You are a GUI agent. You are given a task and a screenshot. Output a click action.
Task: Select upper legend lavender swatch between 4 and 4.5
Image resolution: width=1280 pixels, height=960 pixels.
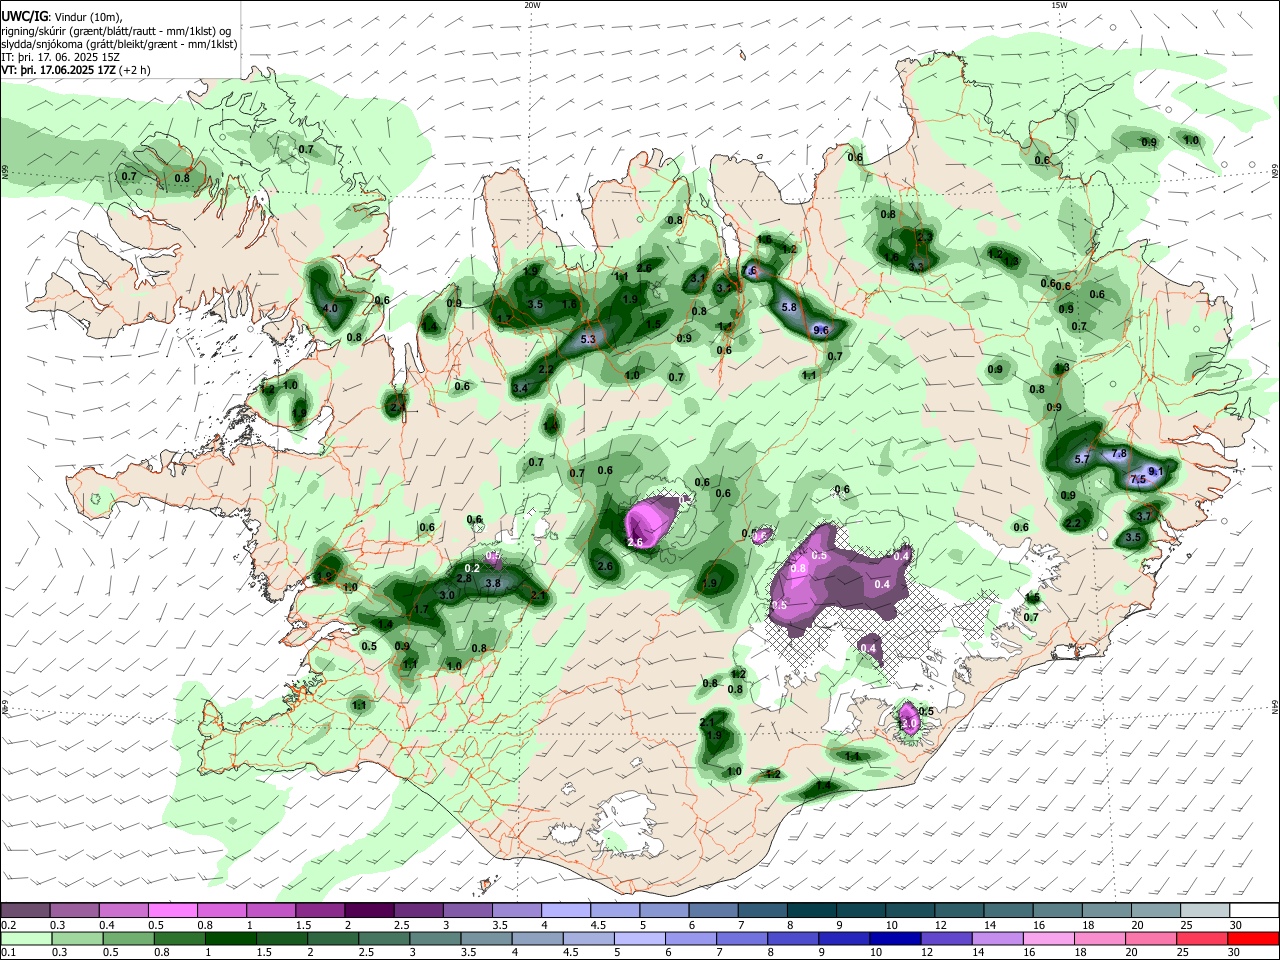click(x=564, y=911)
